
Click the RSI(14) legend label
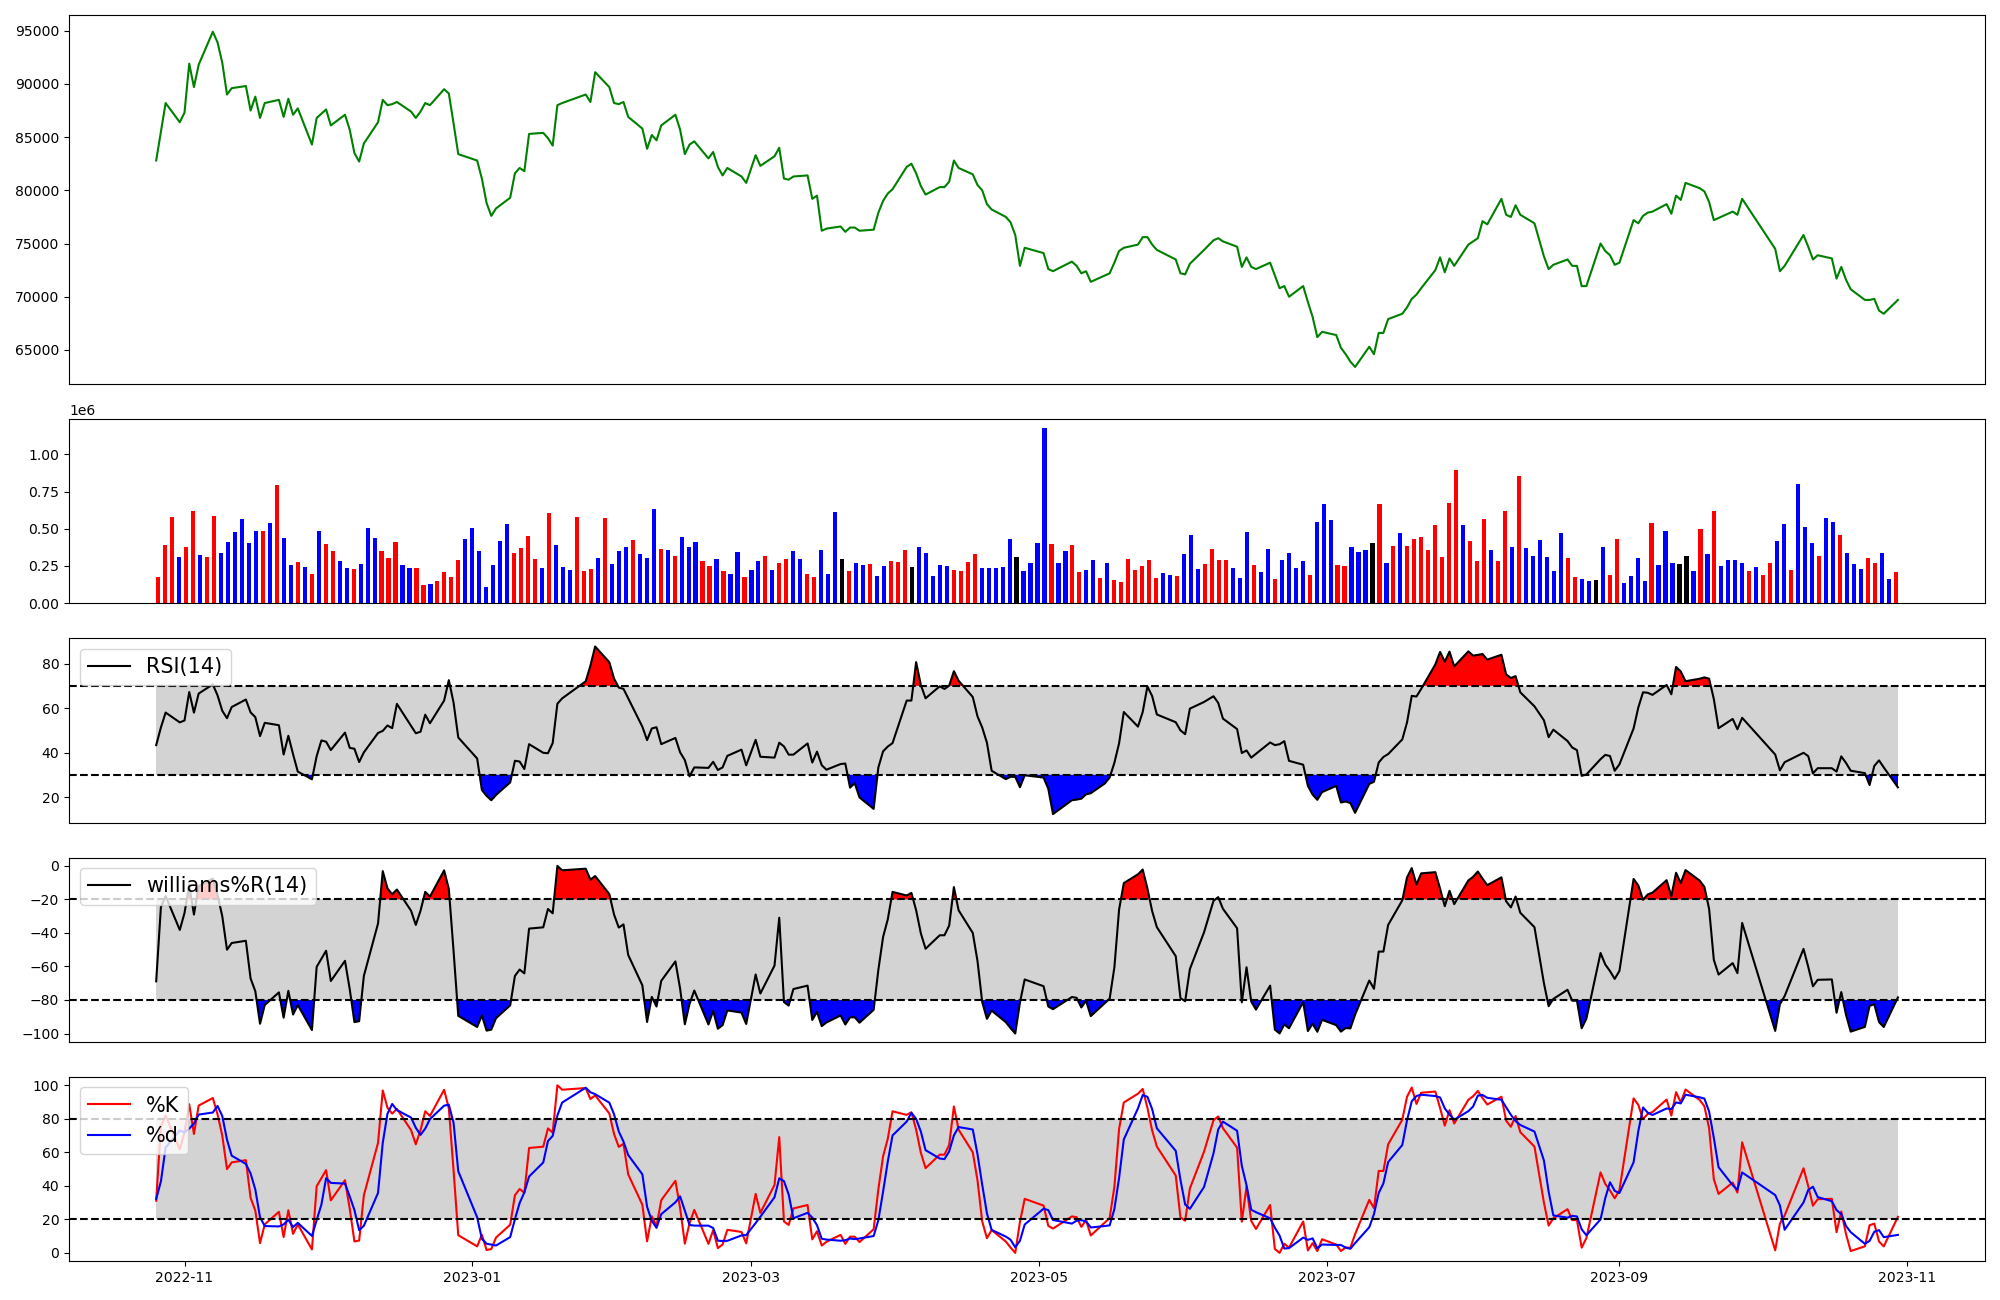pos(184,666)
